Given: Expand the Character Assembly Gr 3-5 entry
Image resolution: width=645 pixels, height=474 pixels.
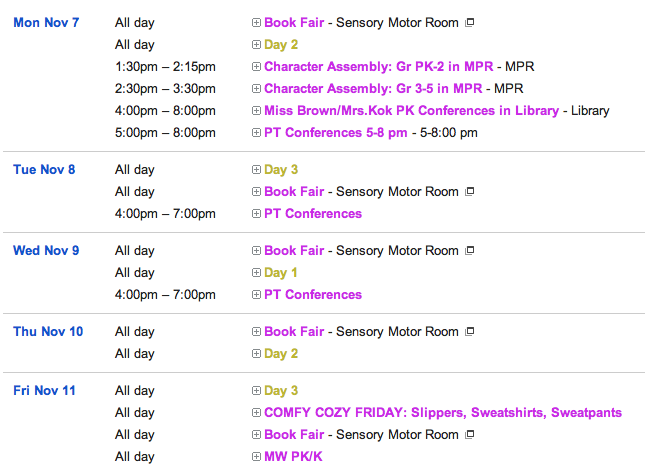Looking at the screenshot, I should 256,88.
